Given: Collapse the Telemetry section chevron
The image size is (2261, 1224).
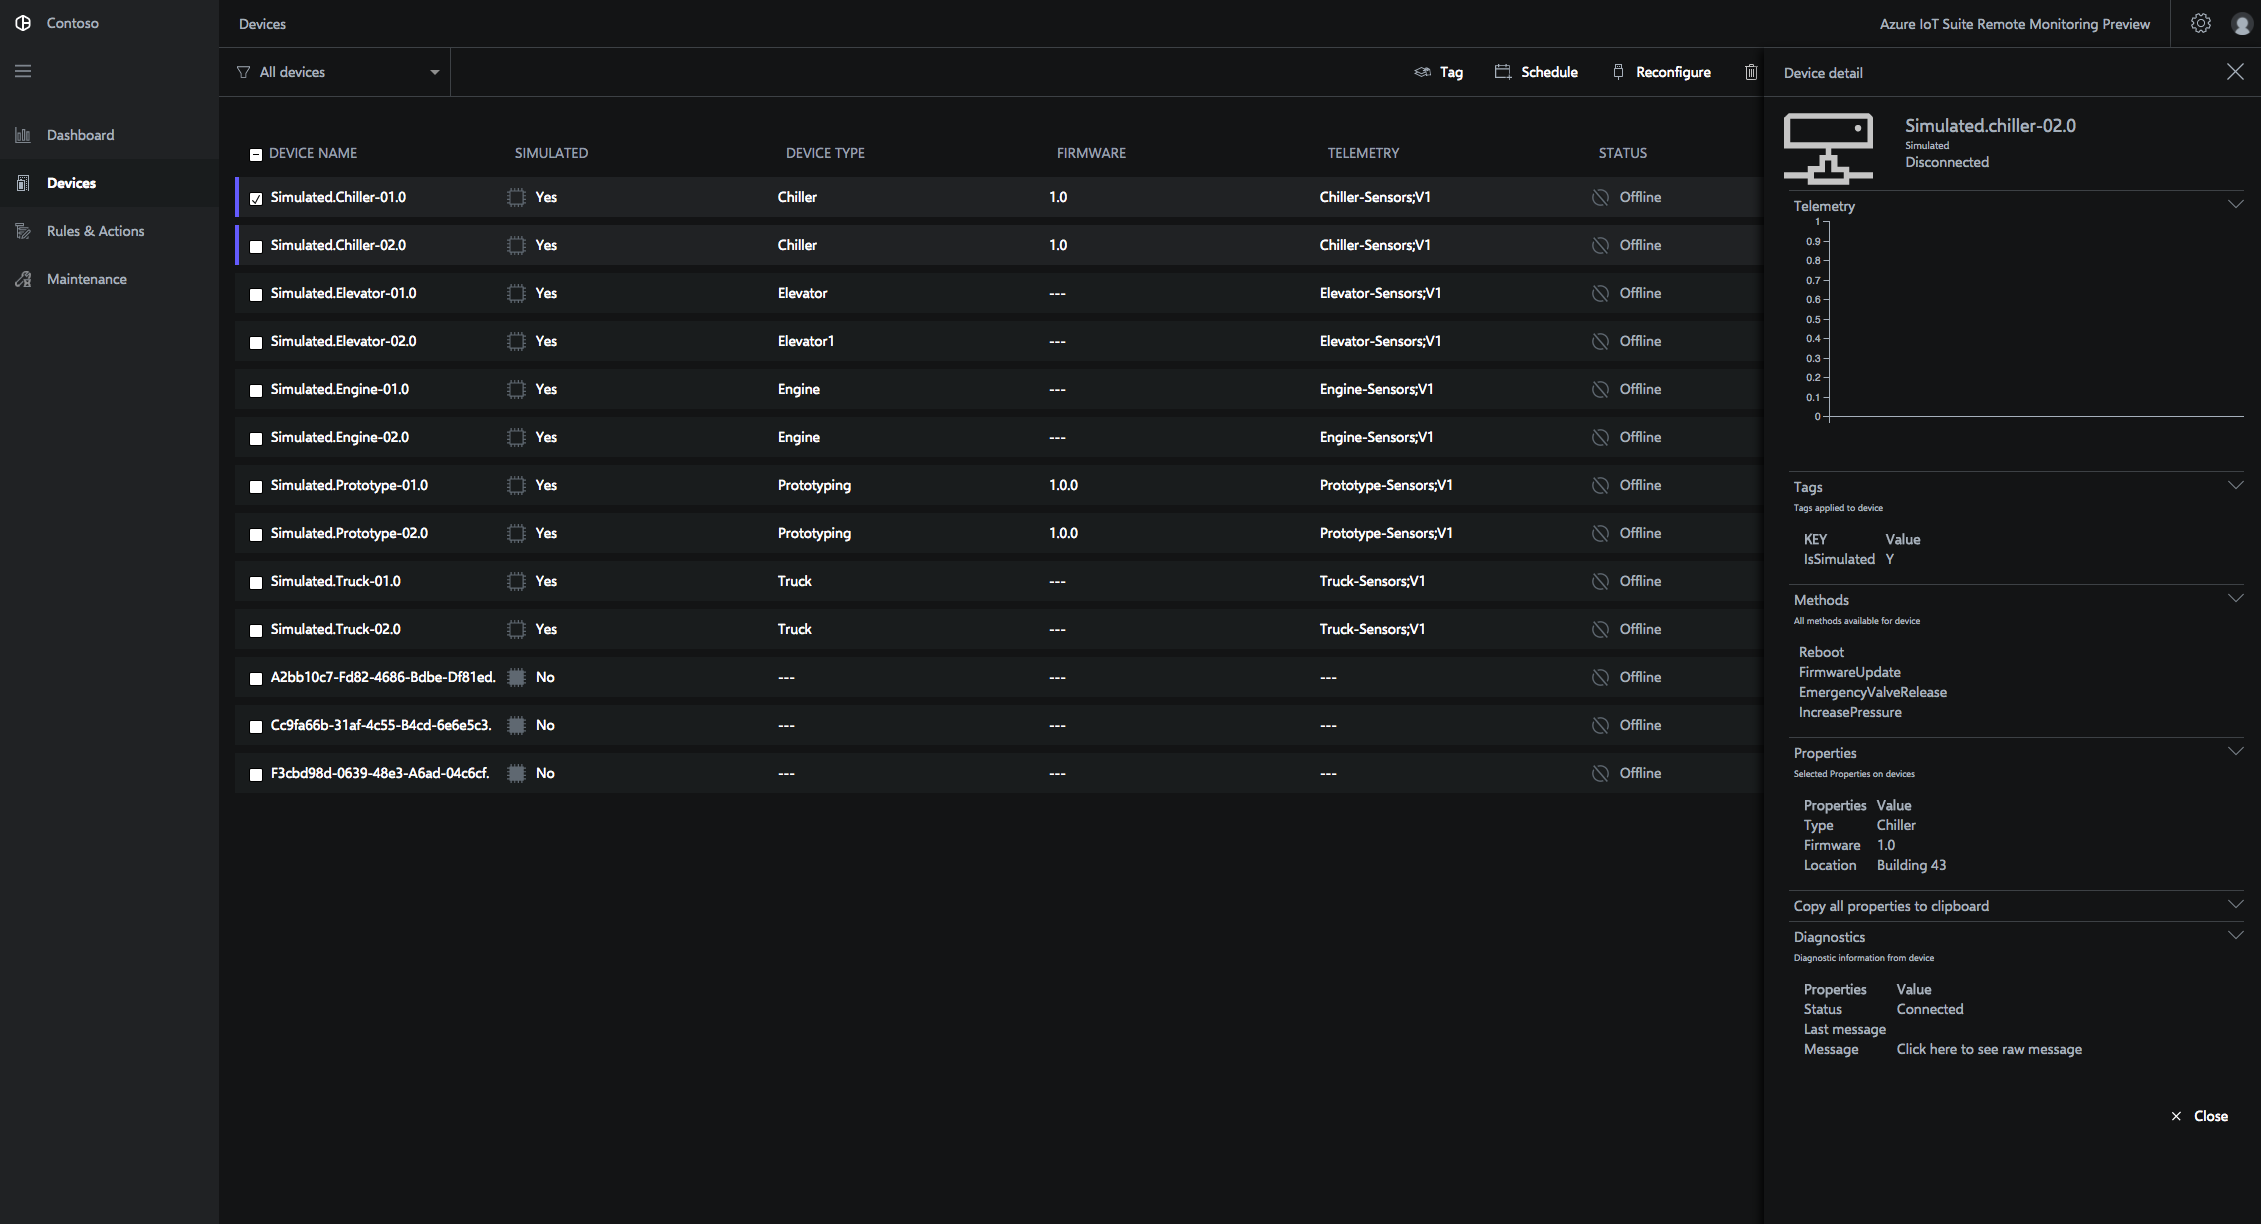Looking at the screenshot, I should (2236, 203).
